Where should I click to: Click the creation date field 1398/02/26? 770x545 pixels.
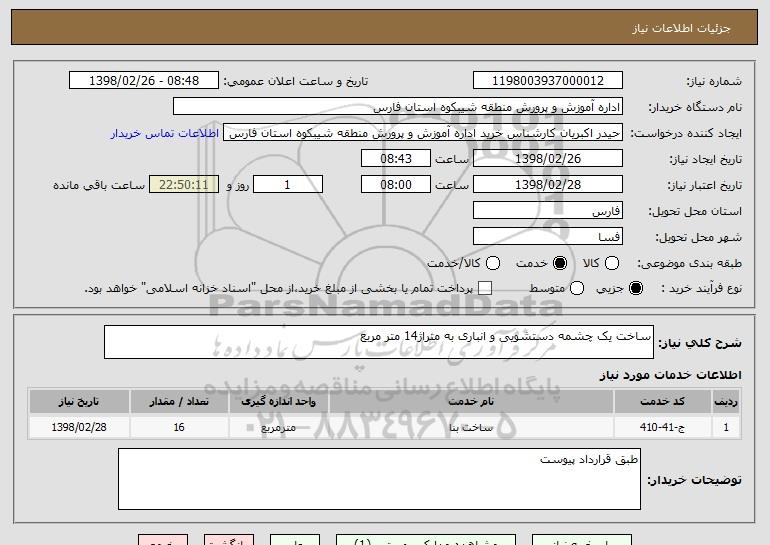(x=548, y=159)
